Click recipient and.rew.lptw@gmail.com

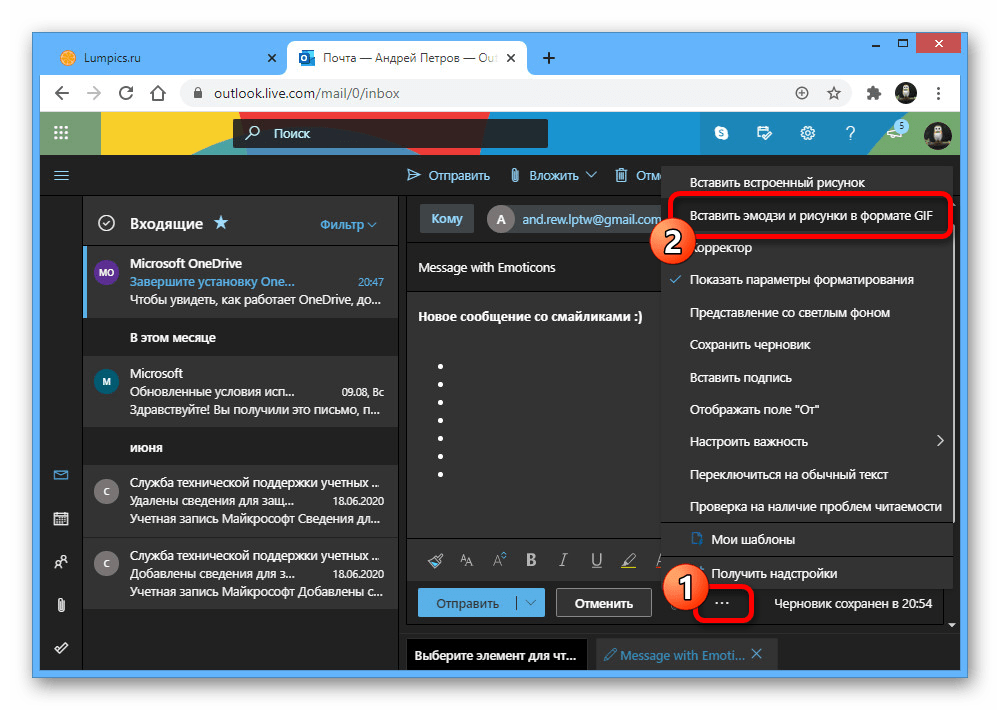point(591,219)
